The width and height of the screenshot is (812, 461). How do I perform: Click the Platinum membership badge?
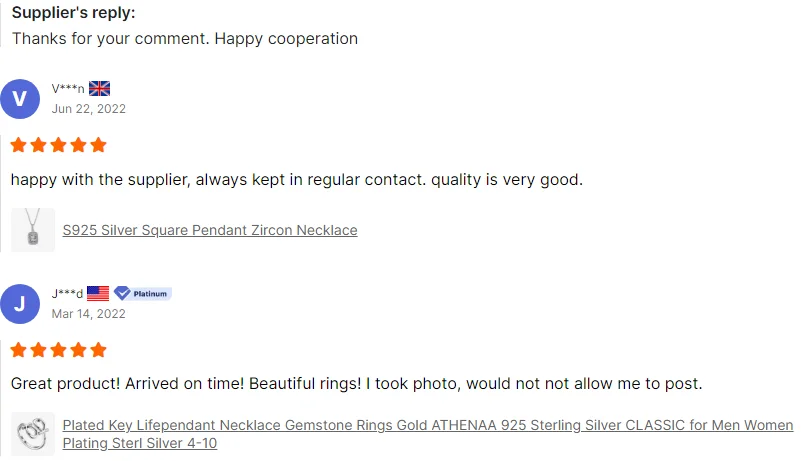pos(142,293)
